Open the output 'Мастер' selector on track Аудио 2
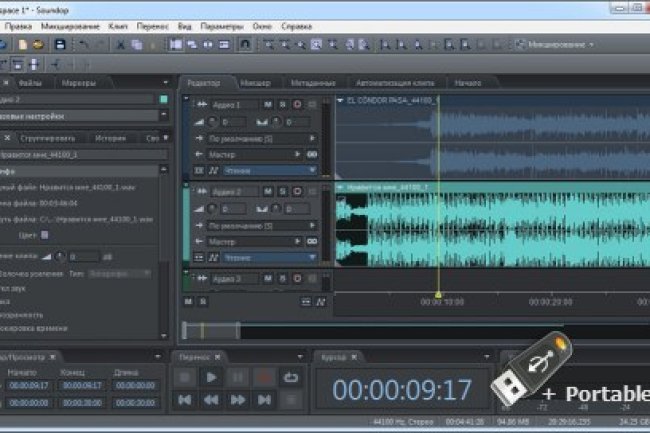This screenshot has height=433, width=650. tap(255, 241)
